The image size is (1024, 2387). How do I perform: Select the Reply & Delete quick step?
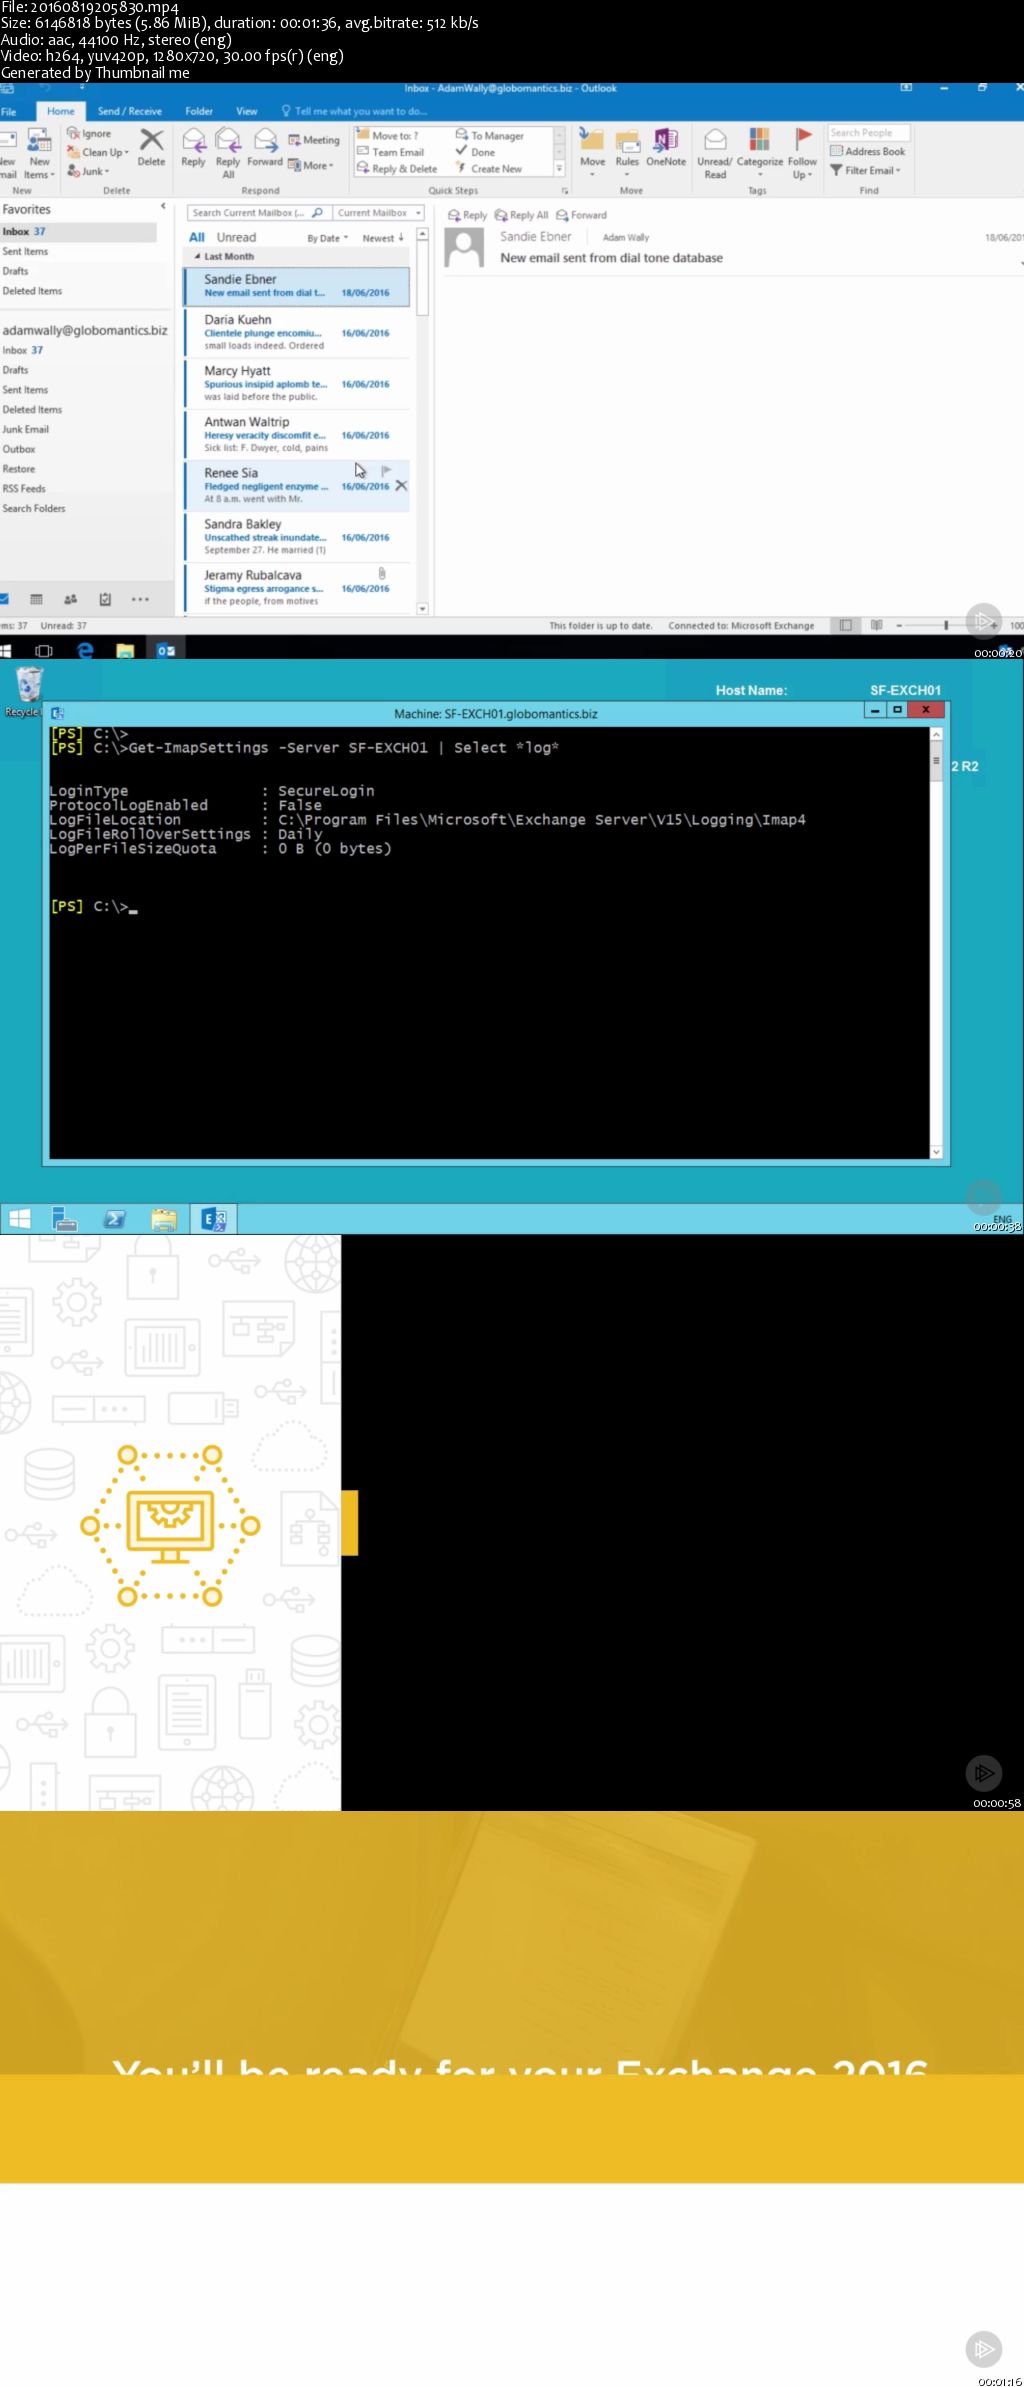tap(397, 169)
